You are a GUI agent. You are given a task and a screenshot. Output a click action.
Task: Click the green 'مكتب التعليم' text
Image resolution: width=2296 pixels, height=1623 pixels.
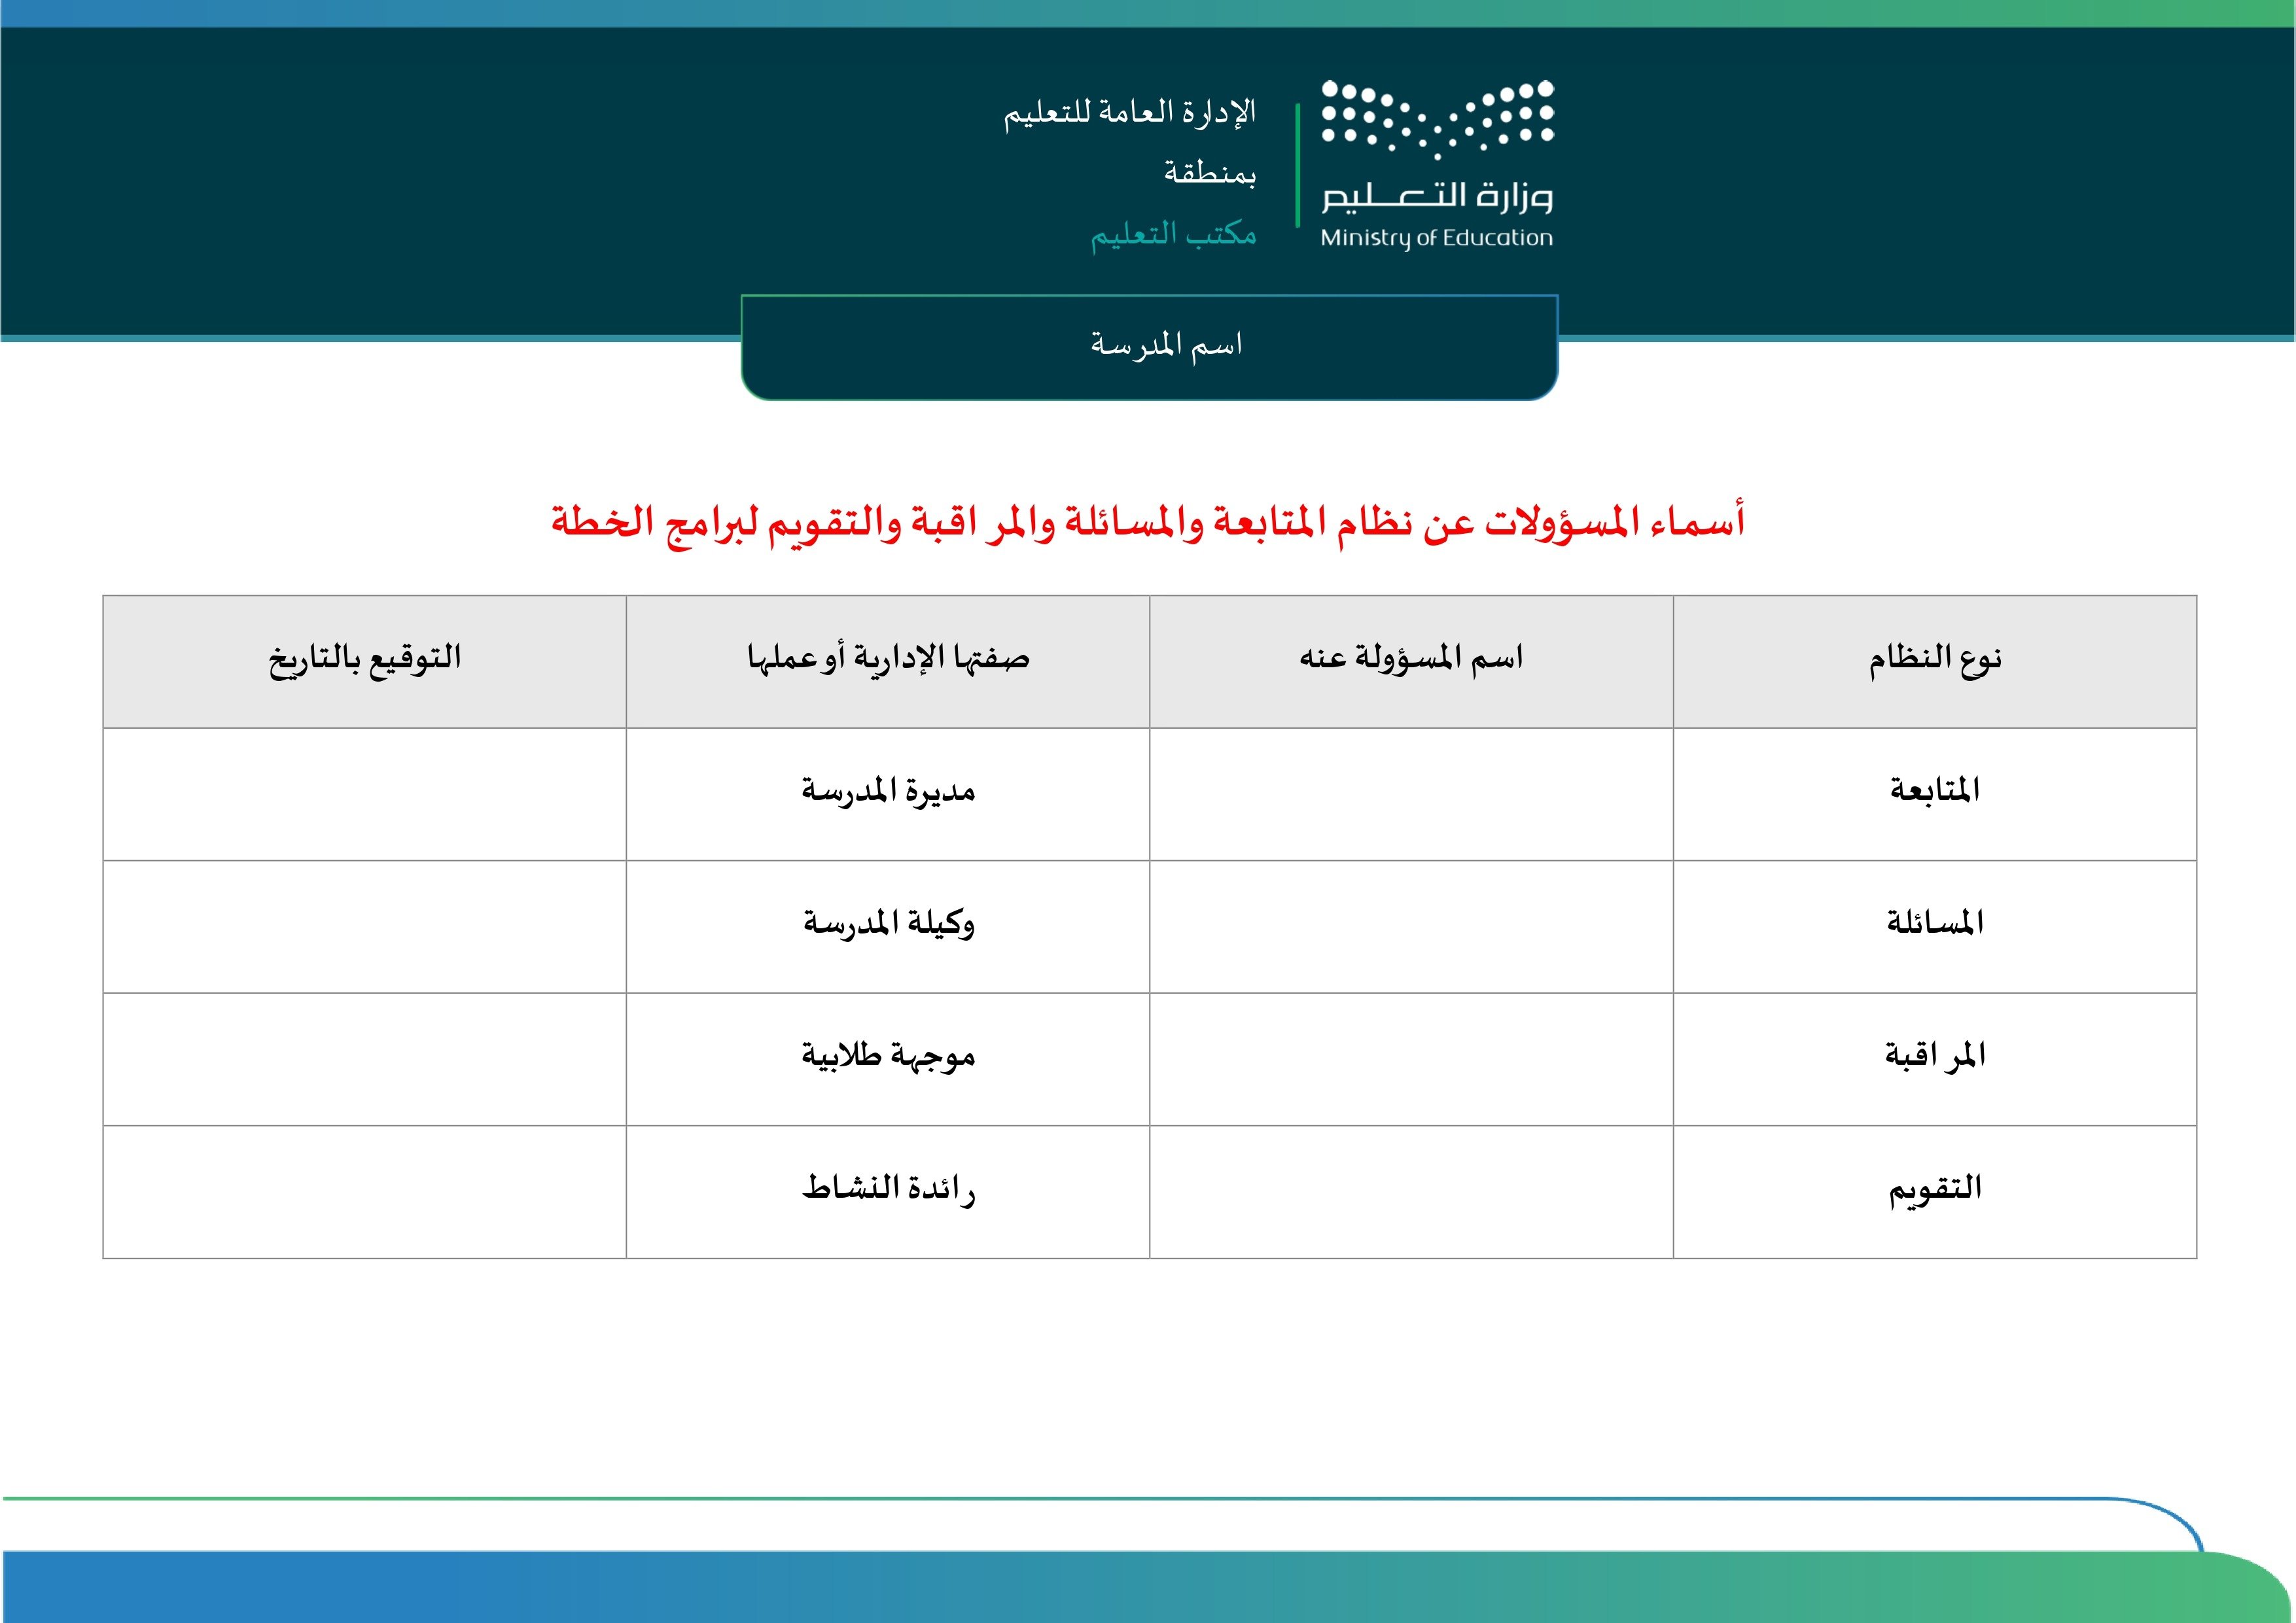[1173, 235]
